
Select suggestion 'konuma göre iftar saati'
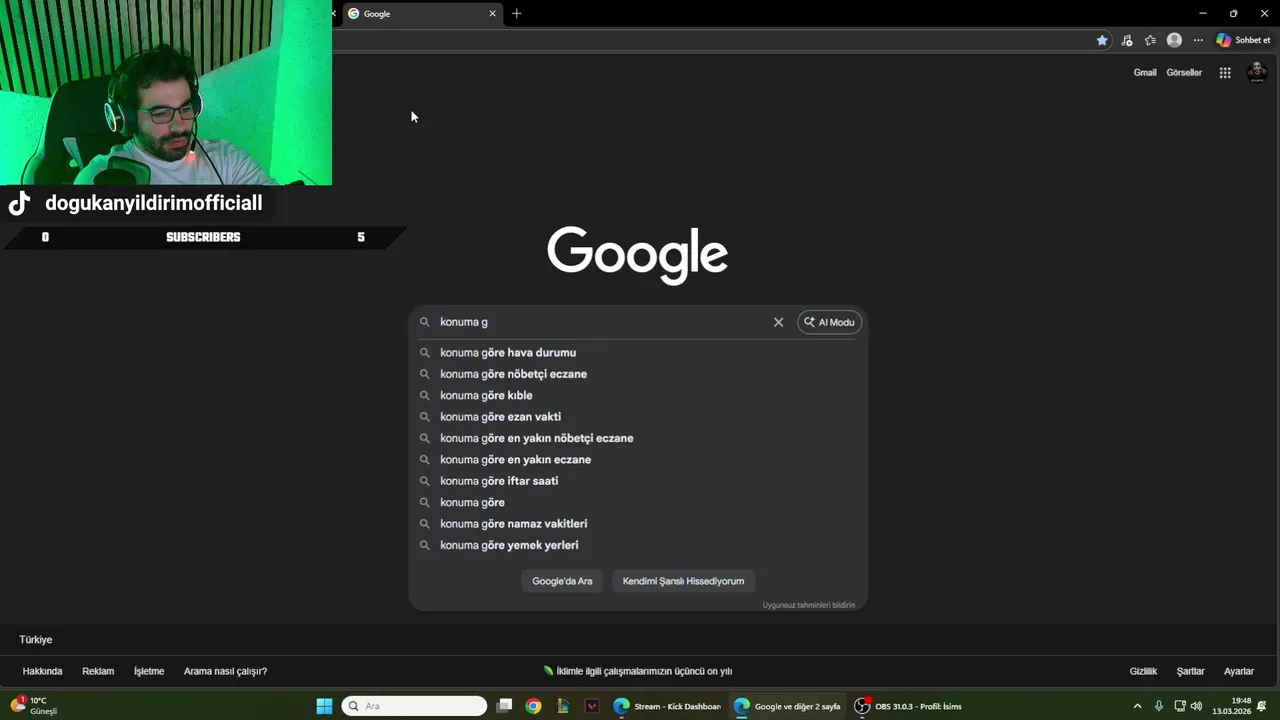pos(638,481)
